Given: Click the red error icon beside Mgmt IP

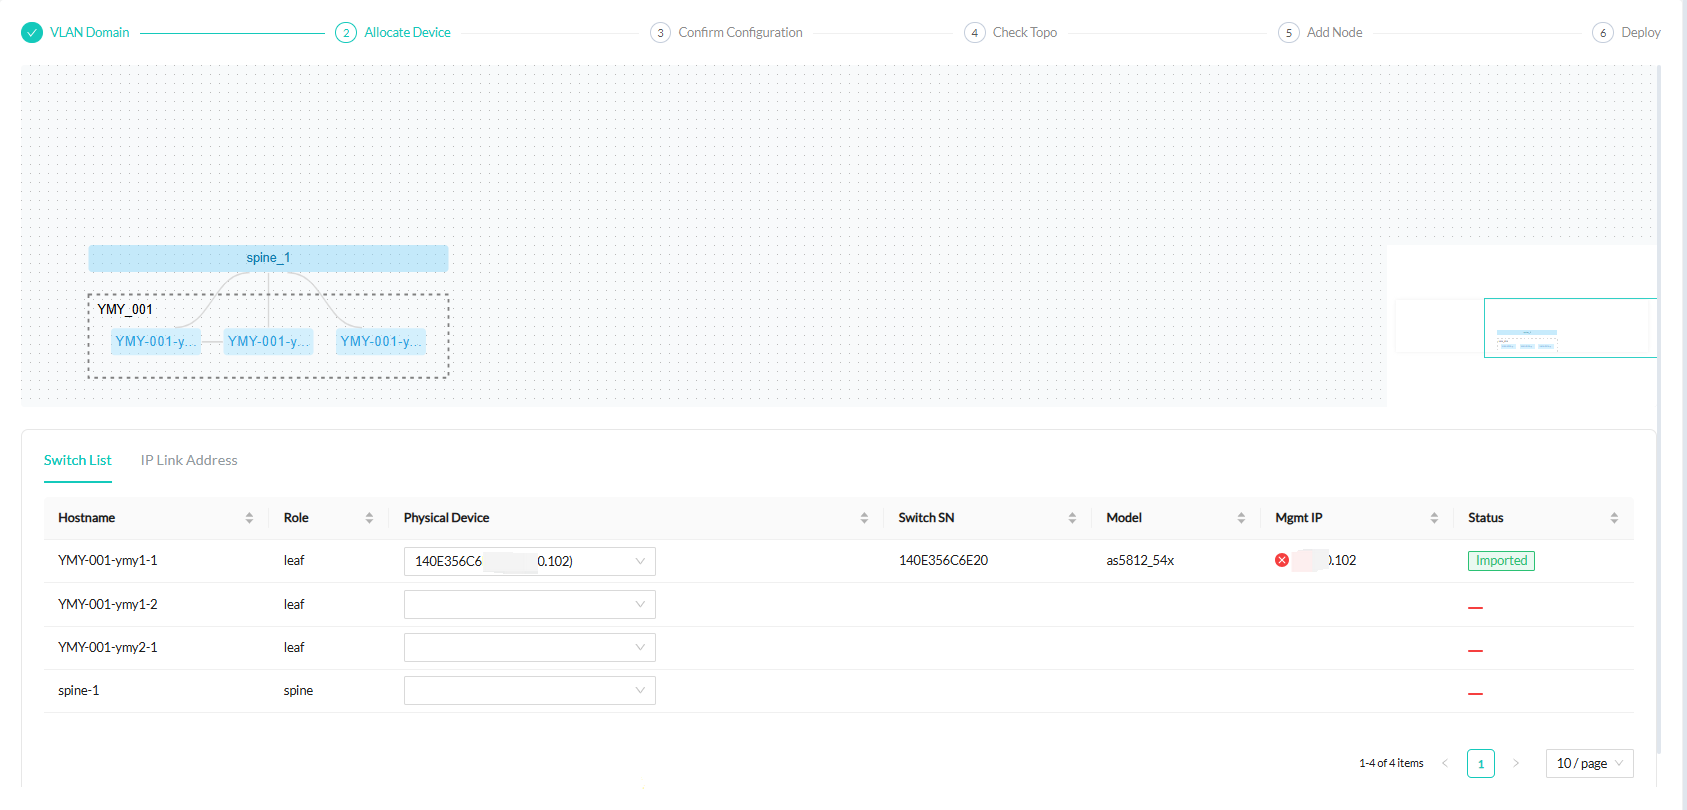Looking at the screenshot, I should coord(1282,560).
